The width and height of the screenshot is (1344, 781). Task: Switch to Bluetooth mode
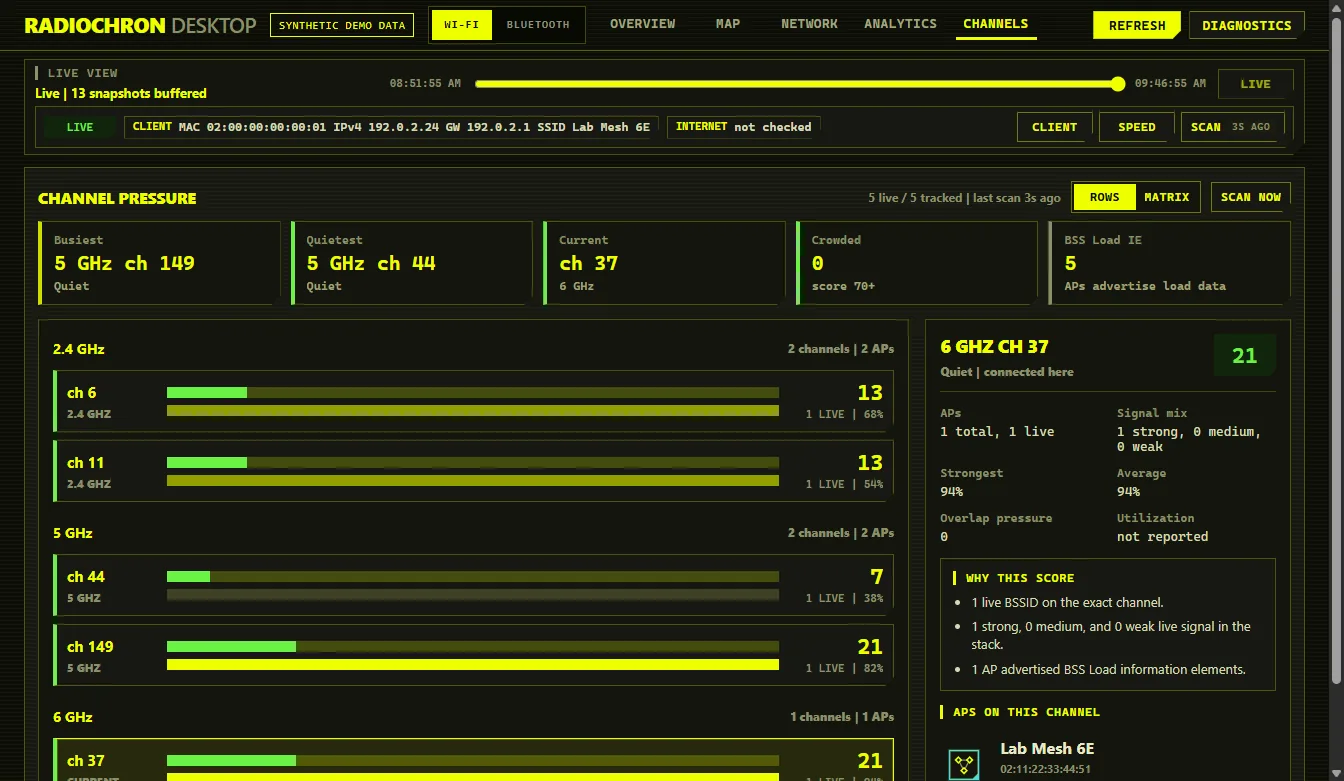point(538,25)
